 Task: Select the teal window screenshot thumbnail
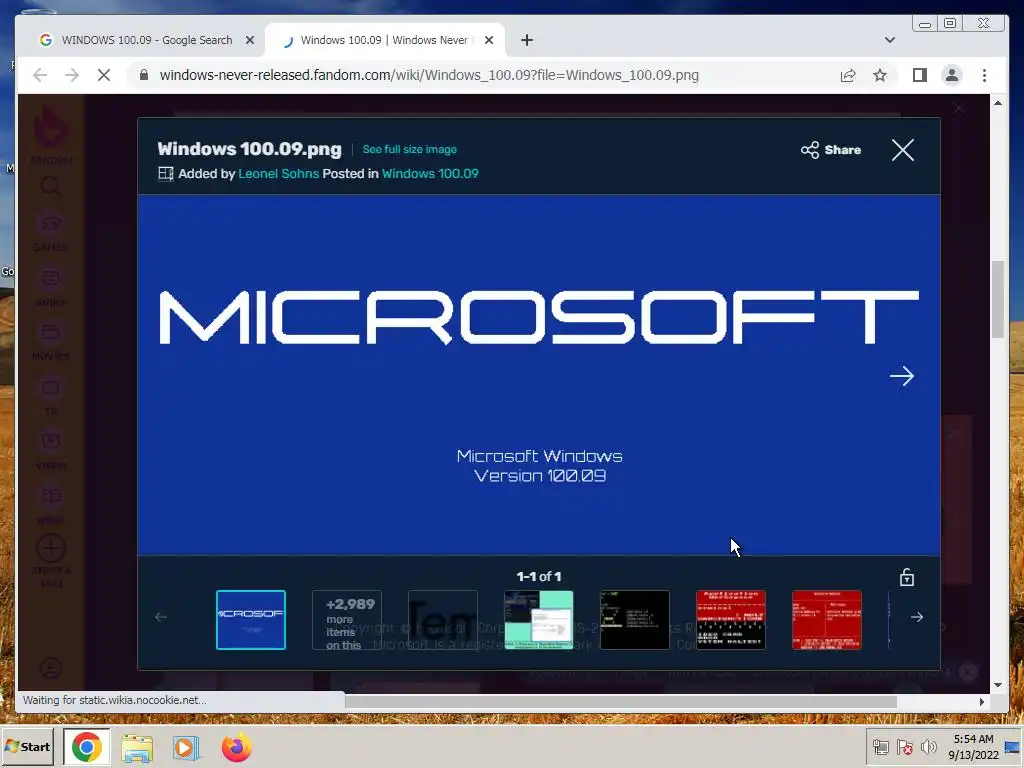coord(539,620)
